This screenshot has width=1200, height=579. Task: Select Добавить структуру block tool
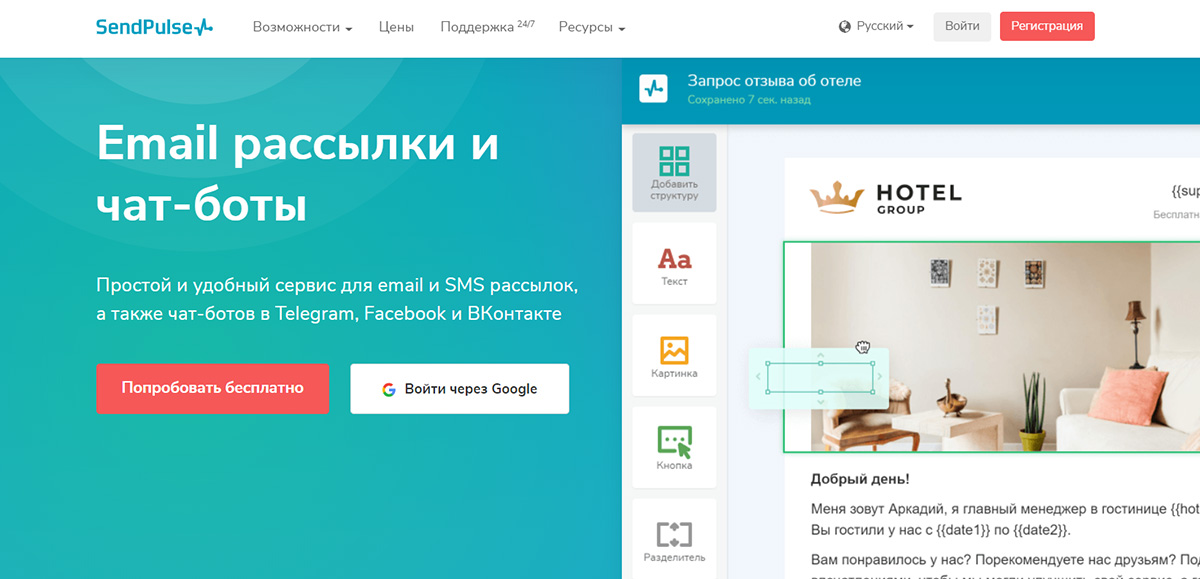pos(674,172)
